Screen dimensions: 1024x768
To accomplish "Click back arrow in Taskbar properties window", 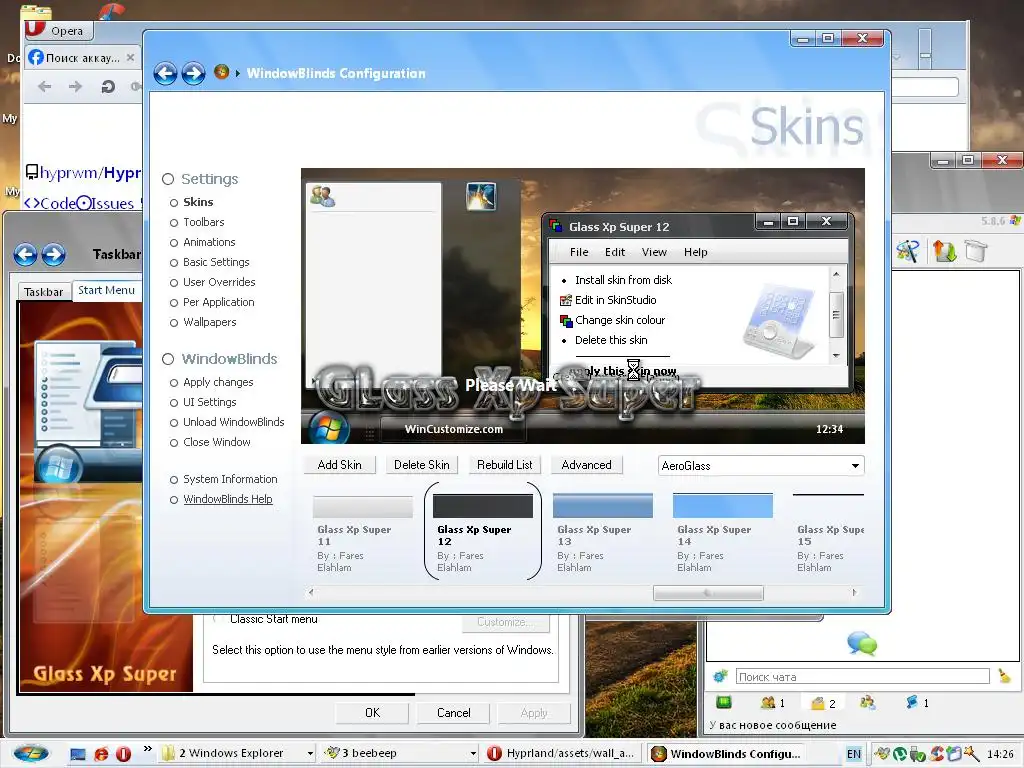I will [x=25, y=254].
